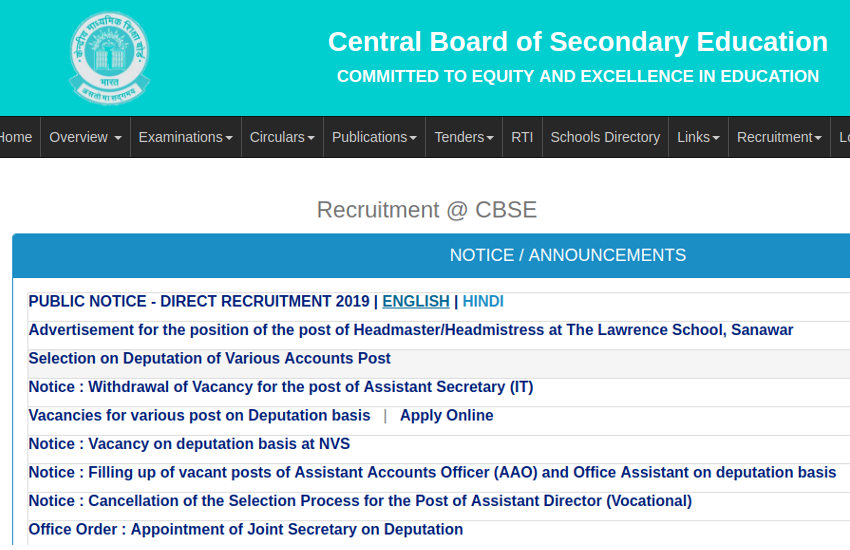Screen dimensions: 850x550
Task: Open the ENGLISH public notice link
Action: (x=415, y=301)
